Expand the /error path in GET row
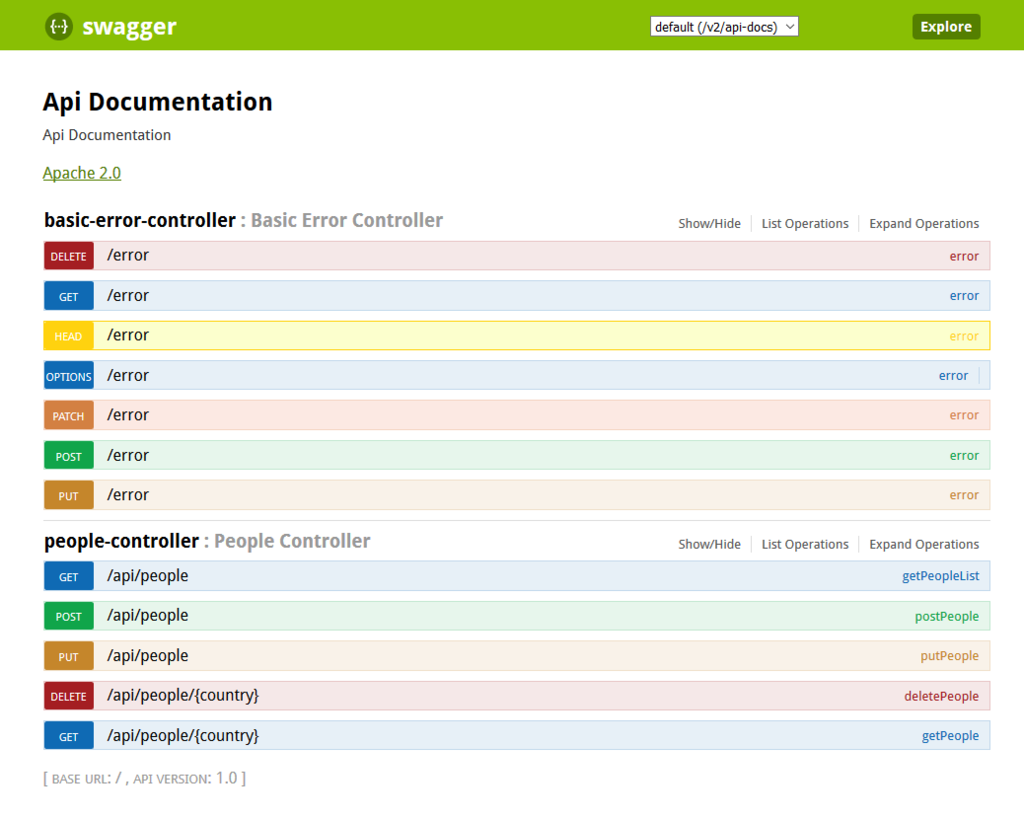The width and height of the screenshot is (1024, 819). tap(128, 295)
